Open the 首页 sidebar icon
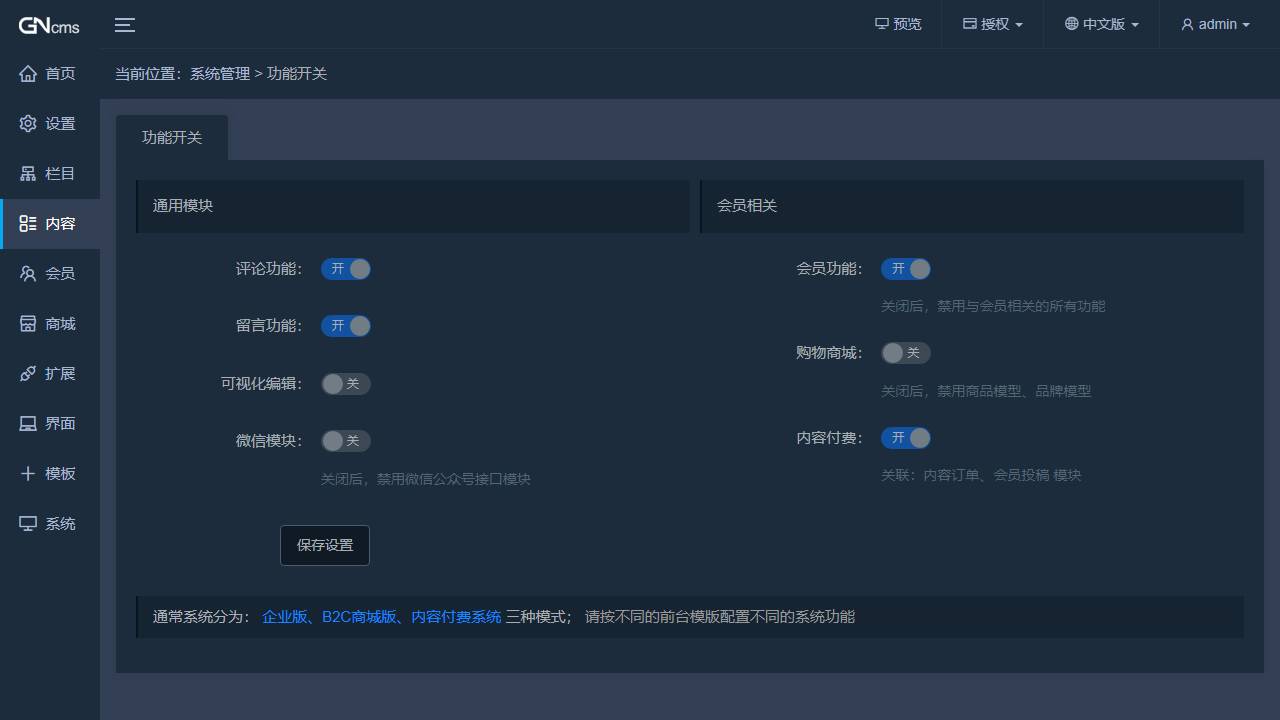The image size is (1280, 720). [27, 73]
